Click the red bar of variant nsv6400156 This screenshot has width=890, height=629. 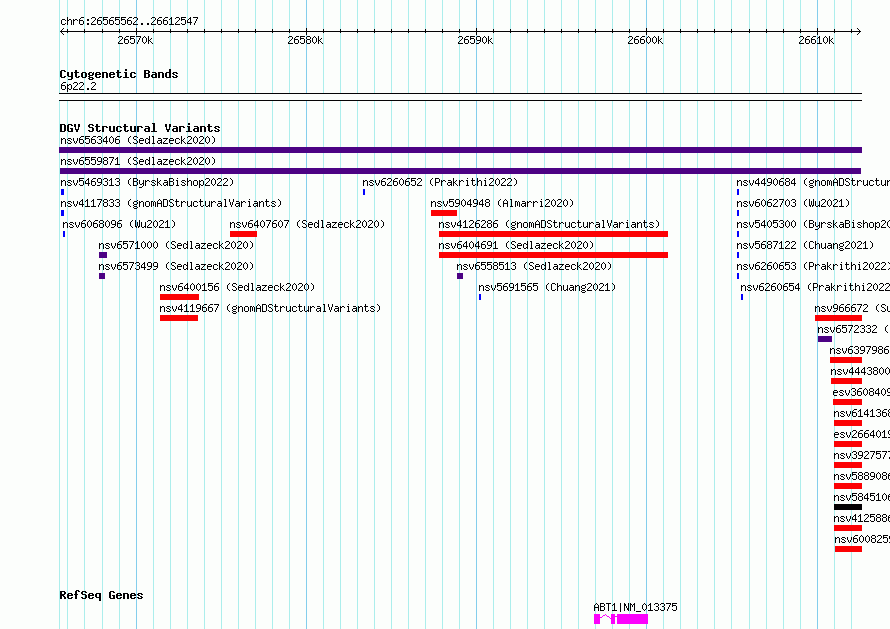pos(179,297)
